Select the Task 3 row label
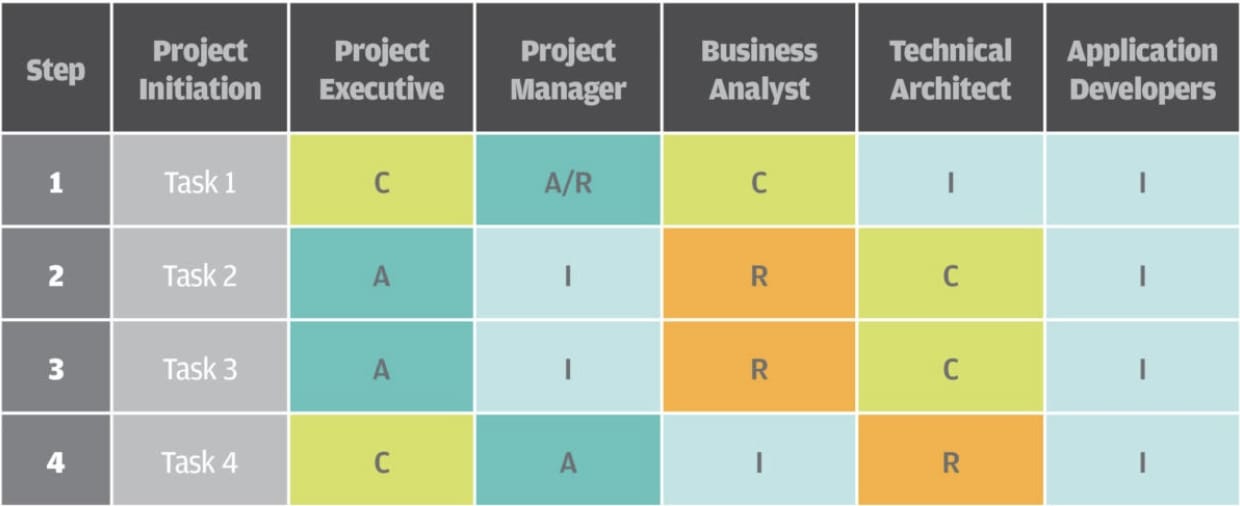Image resolution: width=1240 pixels, height=506 pixels. [x=200, y=369]
